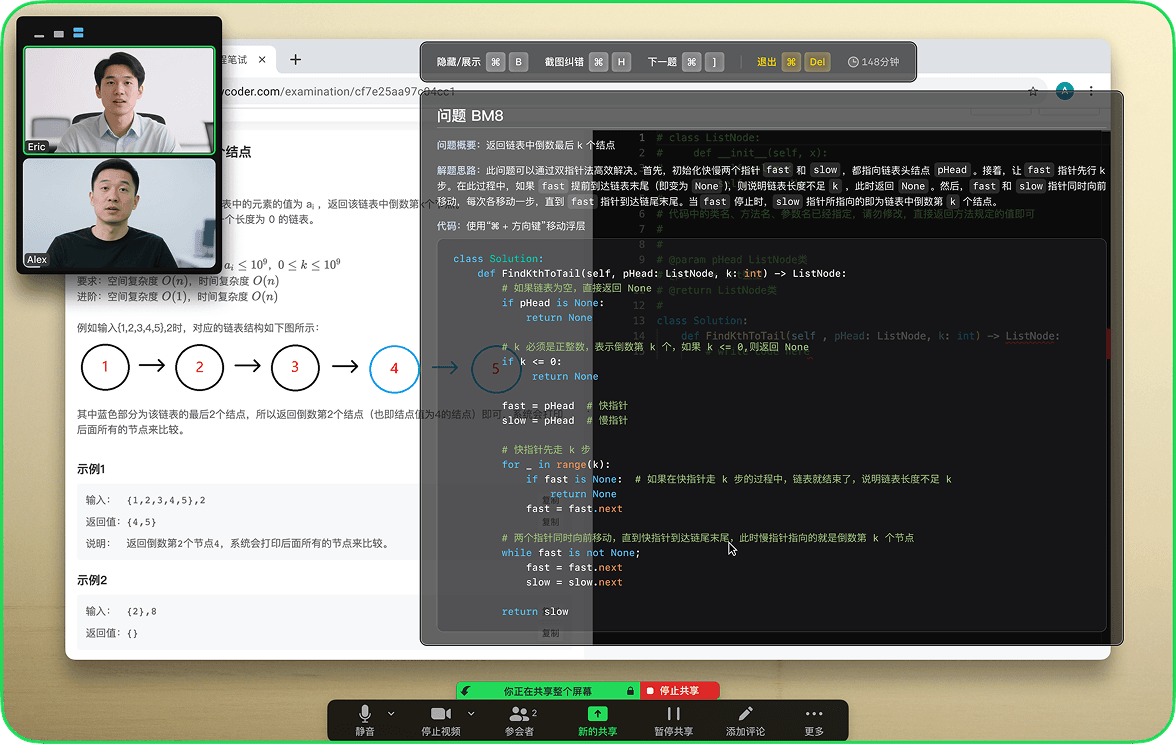Click editor line 13 'class Solution:'
1176x745 pixels.
(x=701, y=320)
